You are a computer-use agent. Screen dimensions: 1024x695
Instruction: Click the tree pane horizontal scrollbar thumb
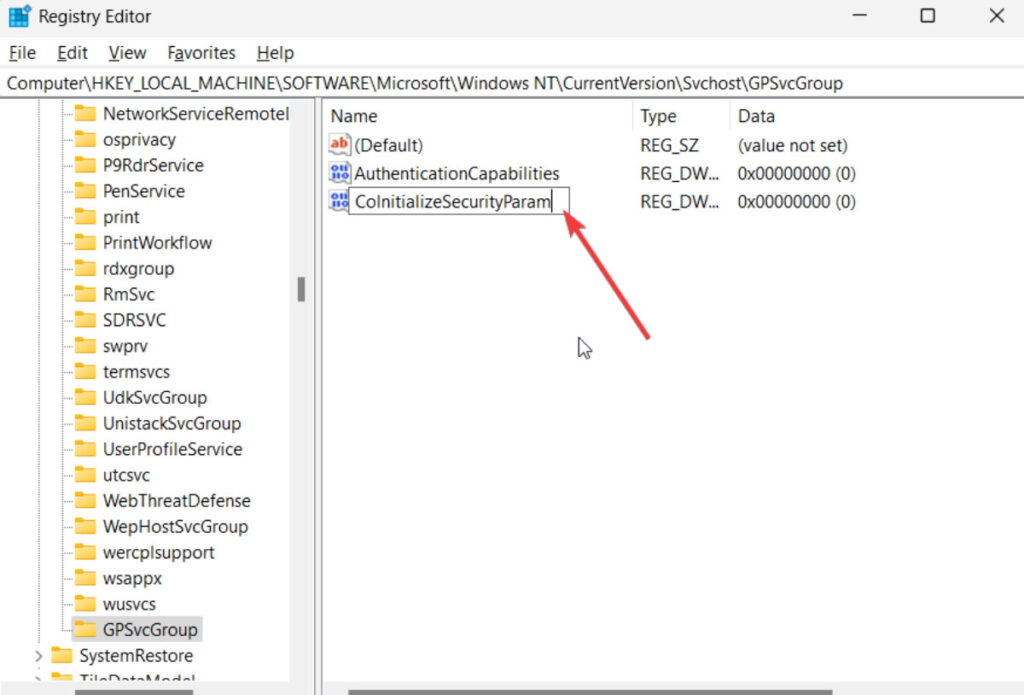(134, 692)
